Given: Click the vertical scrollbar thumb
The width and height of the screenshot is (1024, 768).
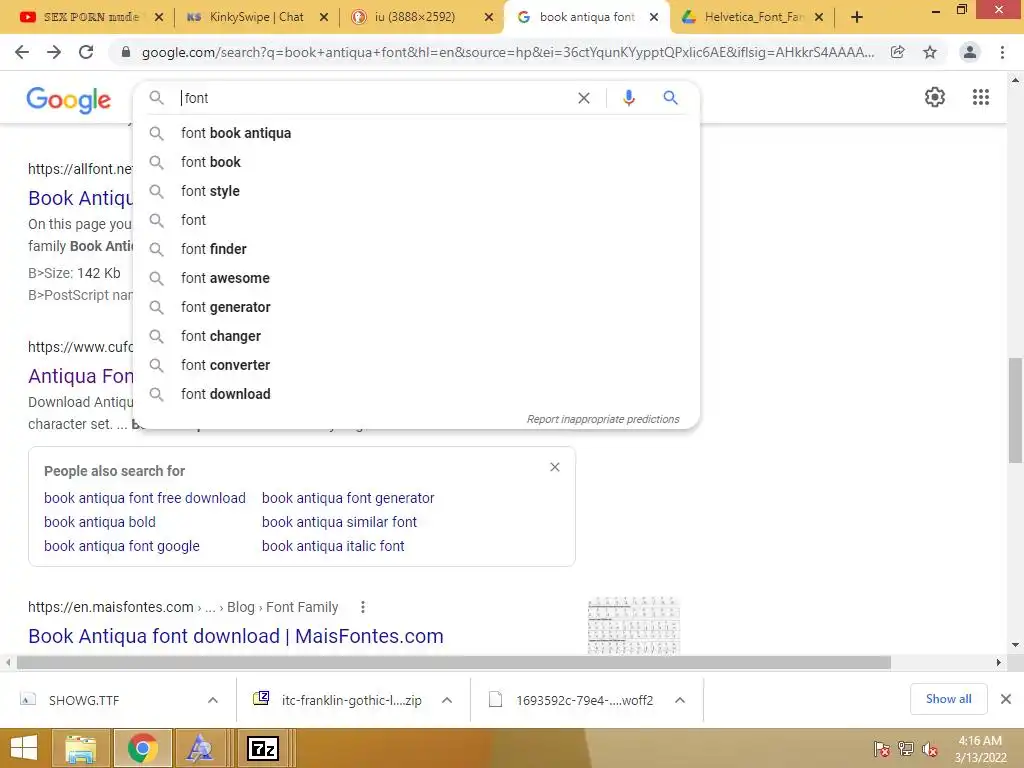Looking at the screenshot, I should [1016, 410].
